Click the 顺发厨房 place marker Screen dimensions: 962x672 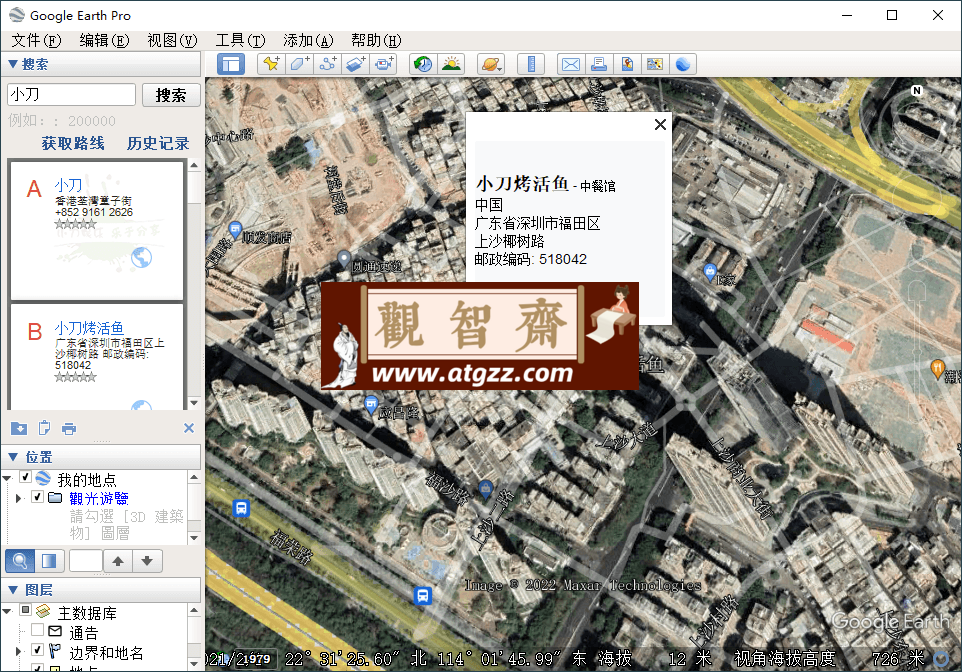click(x=235, y=230)
